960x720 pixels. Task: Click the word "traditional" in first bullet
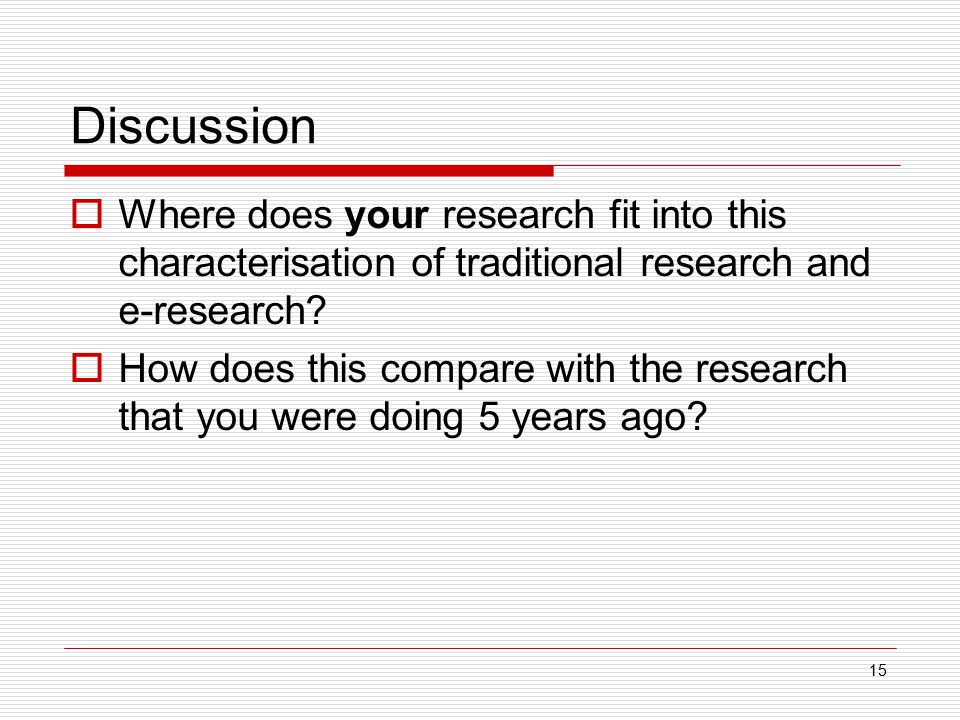pyautogui.click(x=539, y=263)
